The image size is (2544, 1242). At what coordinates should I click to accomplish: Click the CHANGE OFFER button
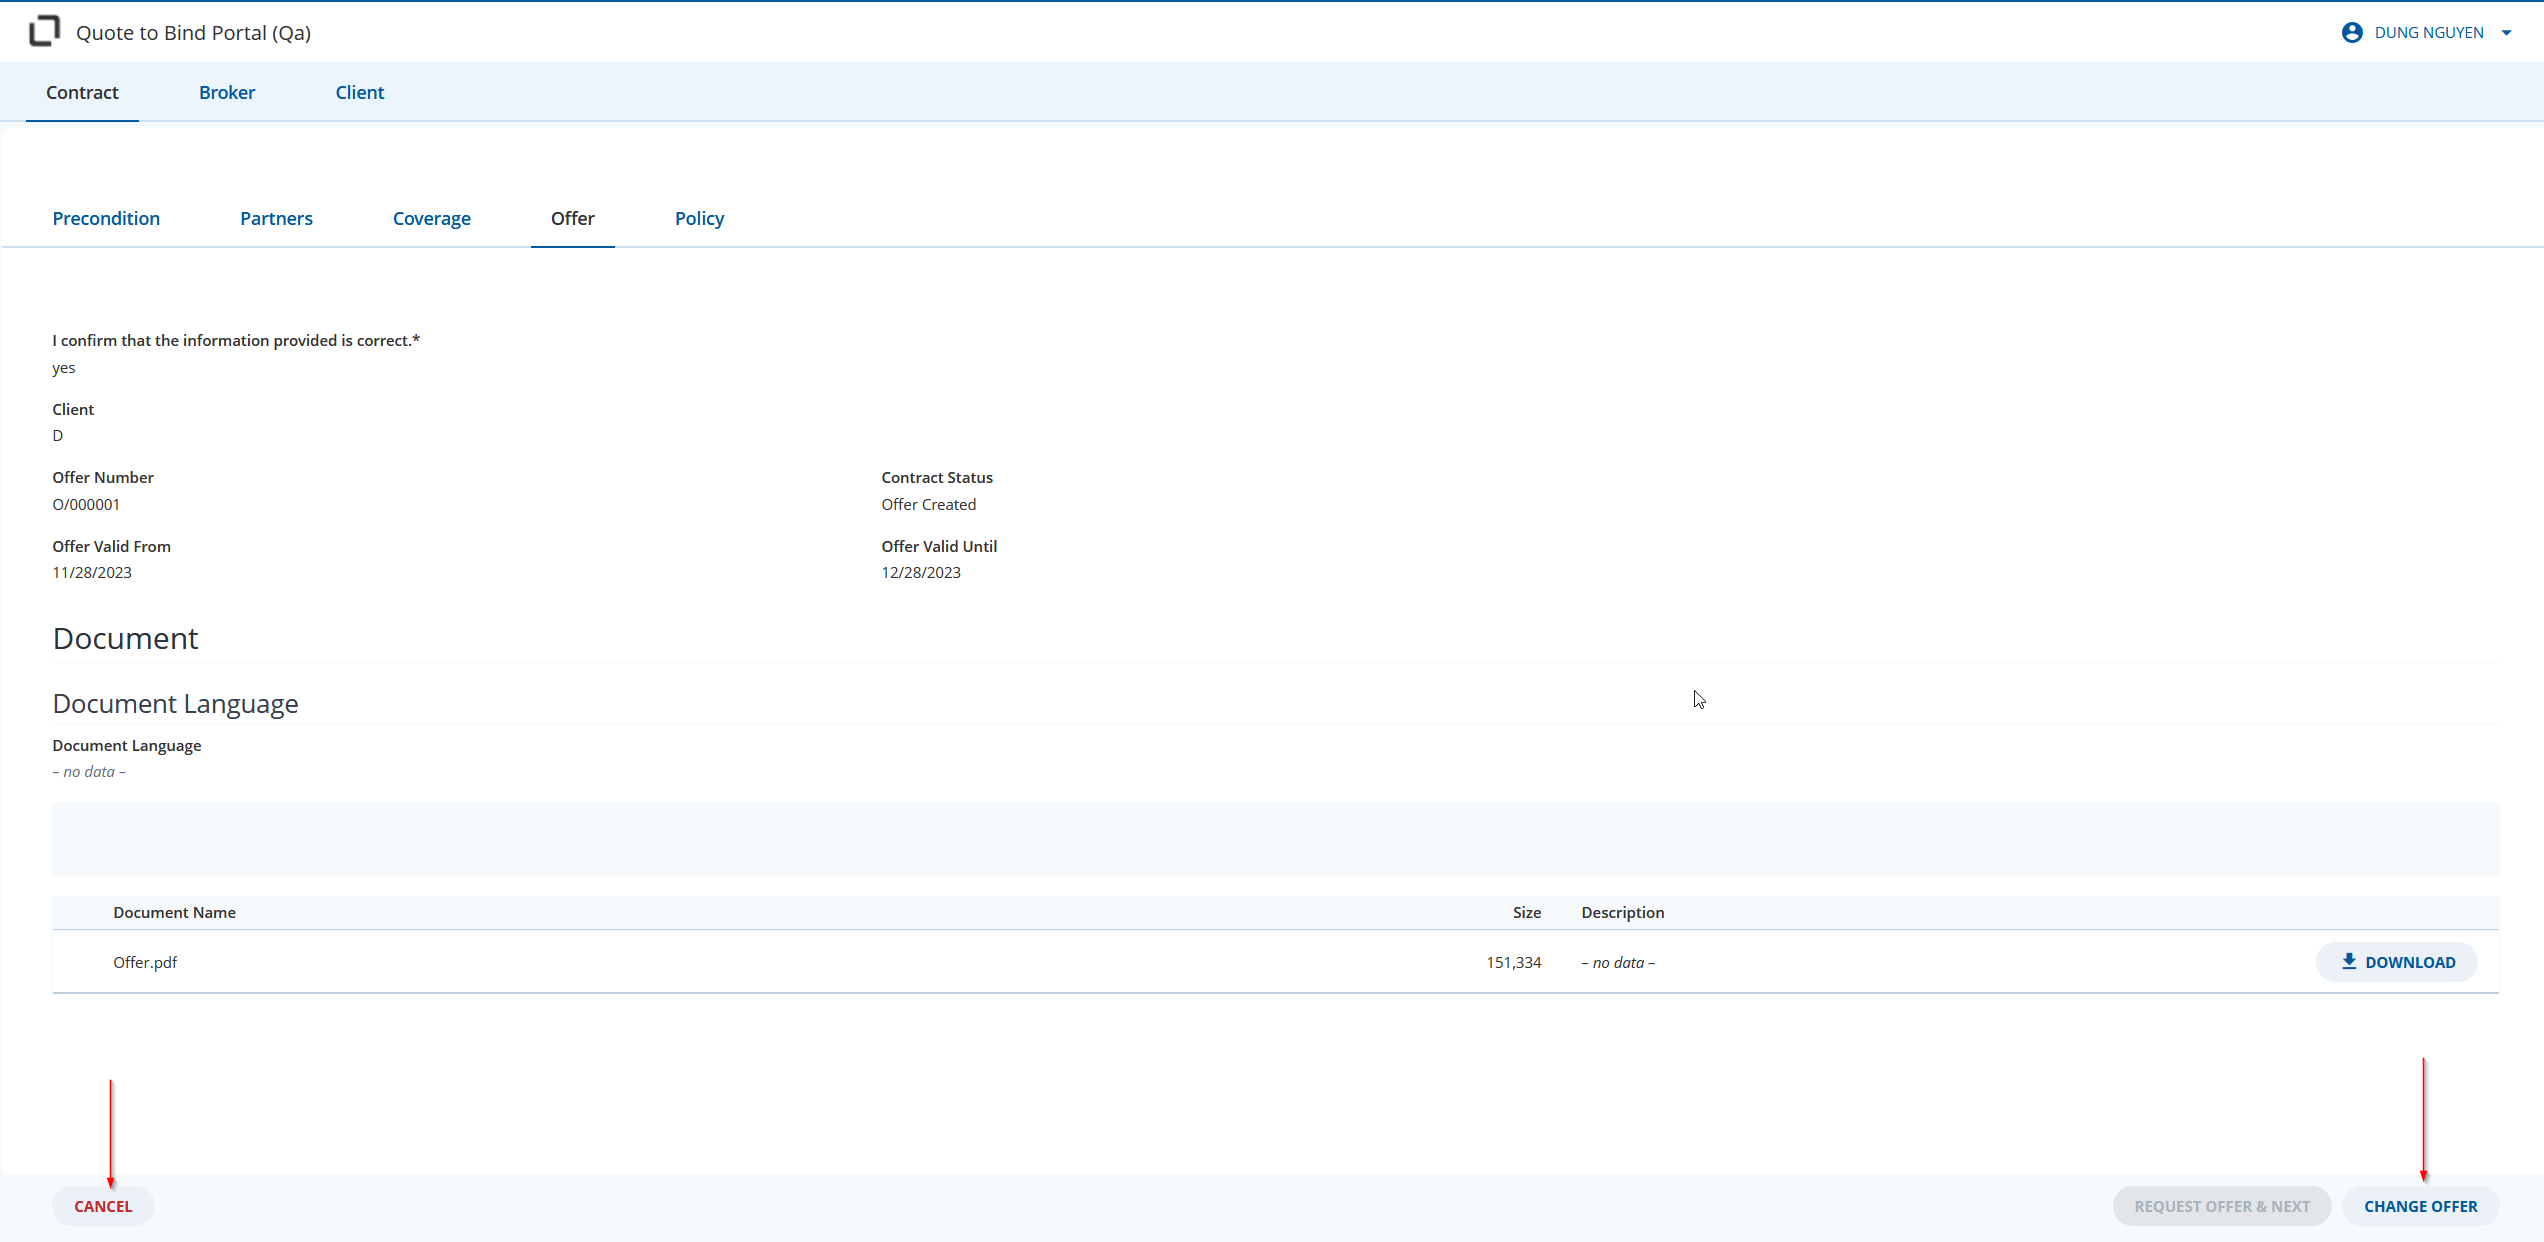click(2421, 1206)
